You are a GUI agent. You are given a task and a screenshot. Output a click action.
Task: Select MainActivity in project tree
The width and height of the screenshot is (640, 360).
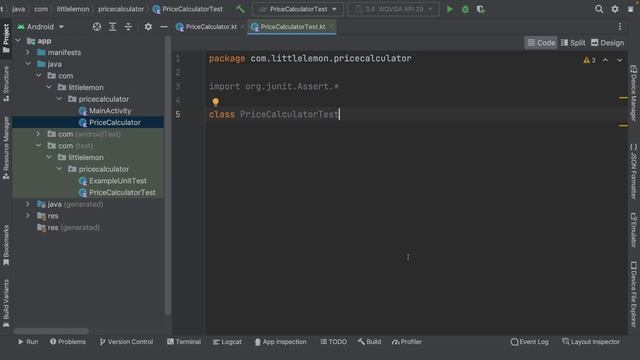click(105, 111)
